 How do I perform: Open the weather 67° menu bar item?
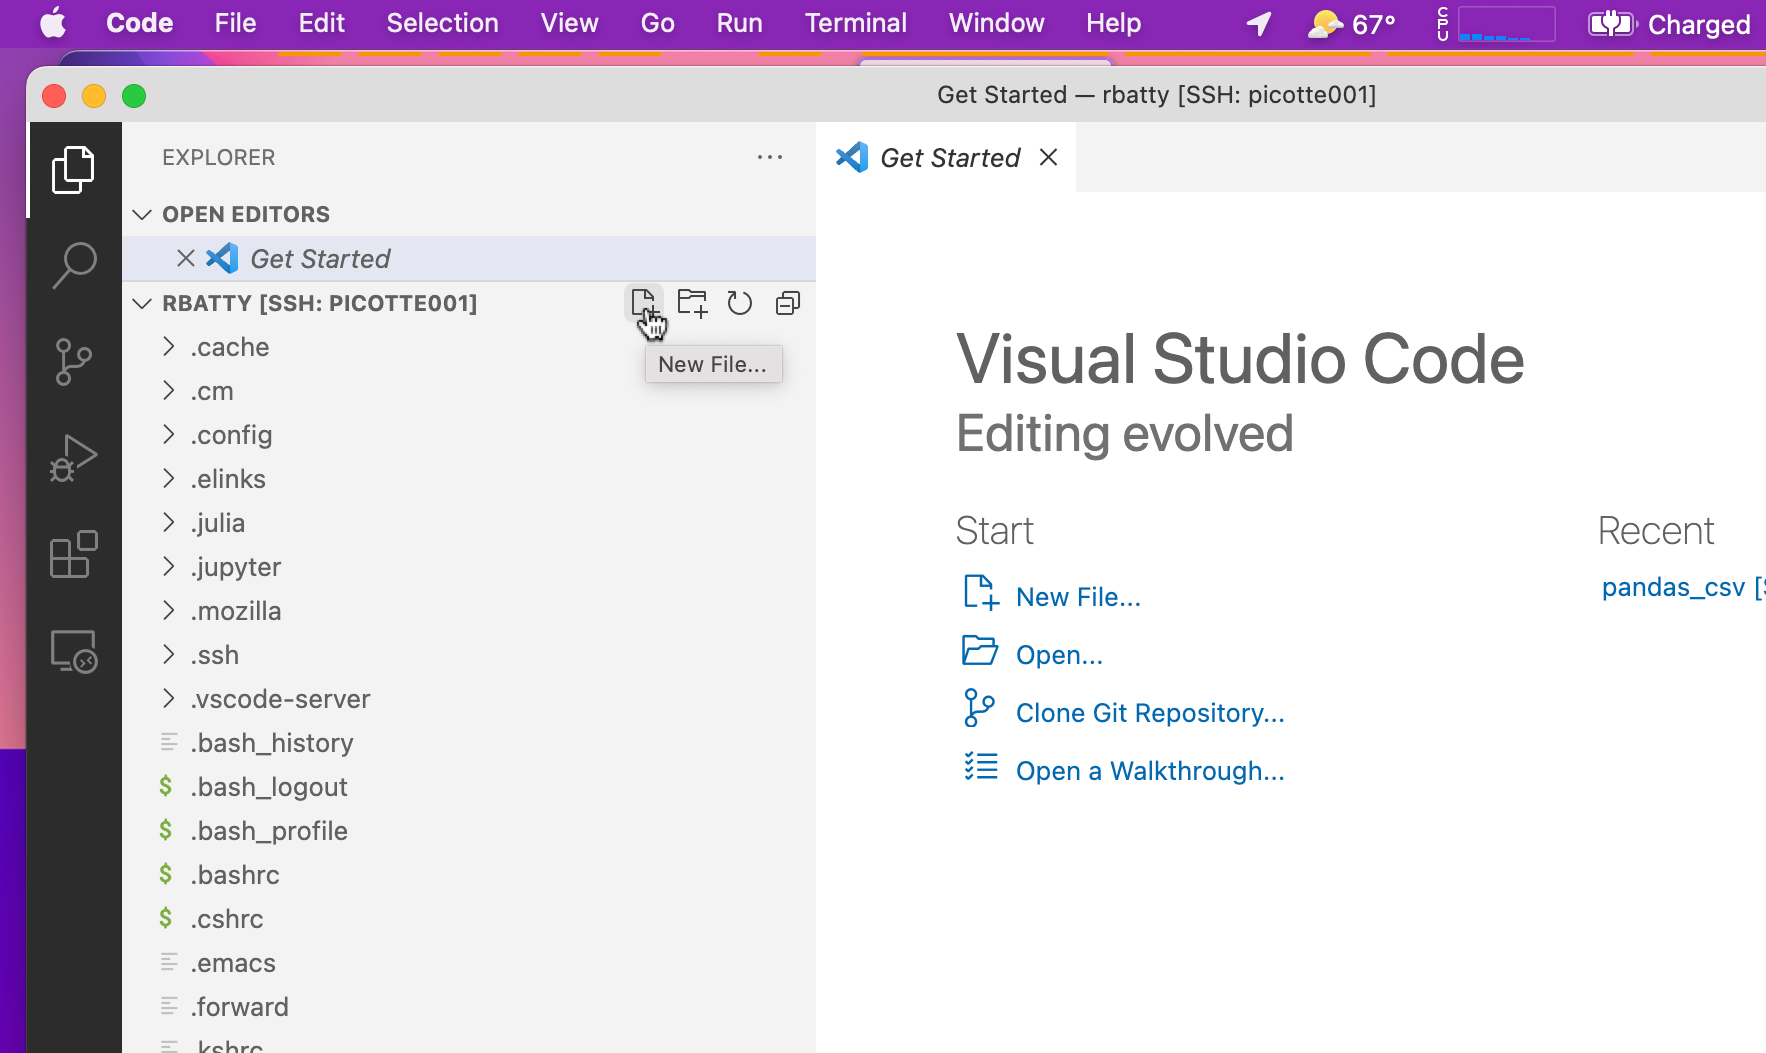1351,23
